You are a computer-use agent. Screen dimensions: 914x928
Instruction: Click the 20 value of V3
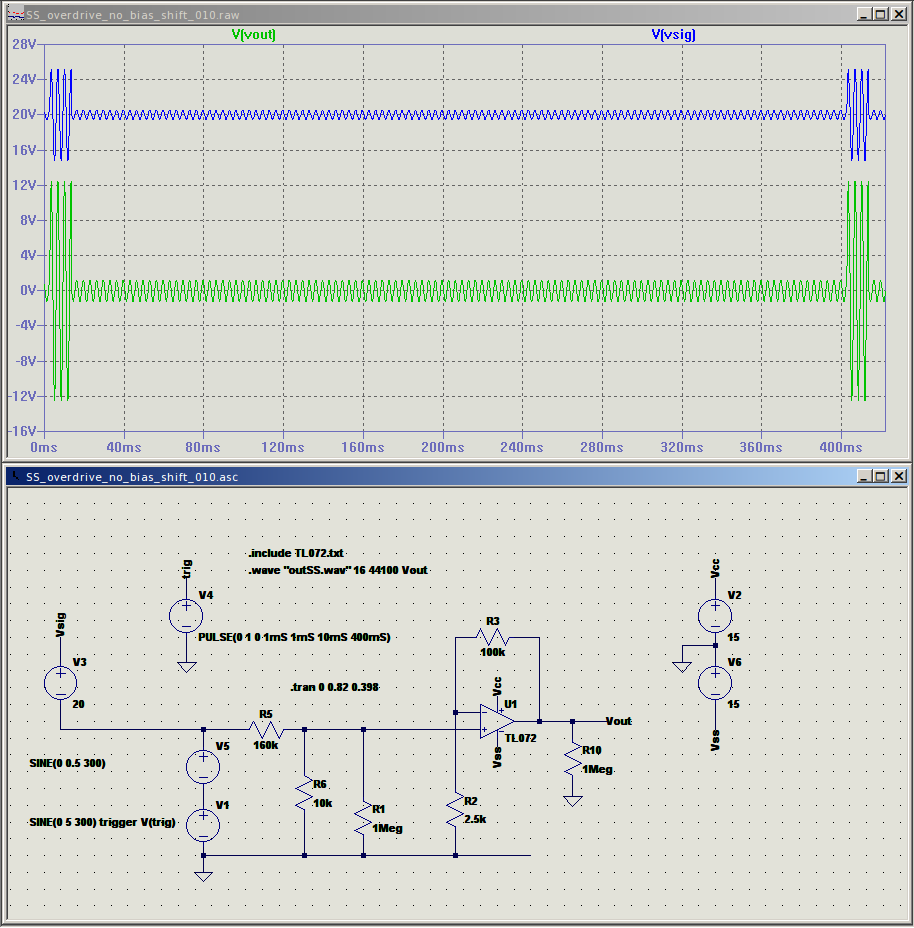click(78, 704)
